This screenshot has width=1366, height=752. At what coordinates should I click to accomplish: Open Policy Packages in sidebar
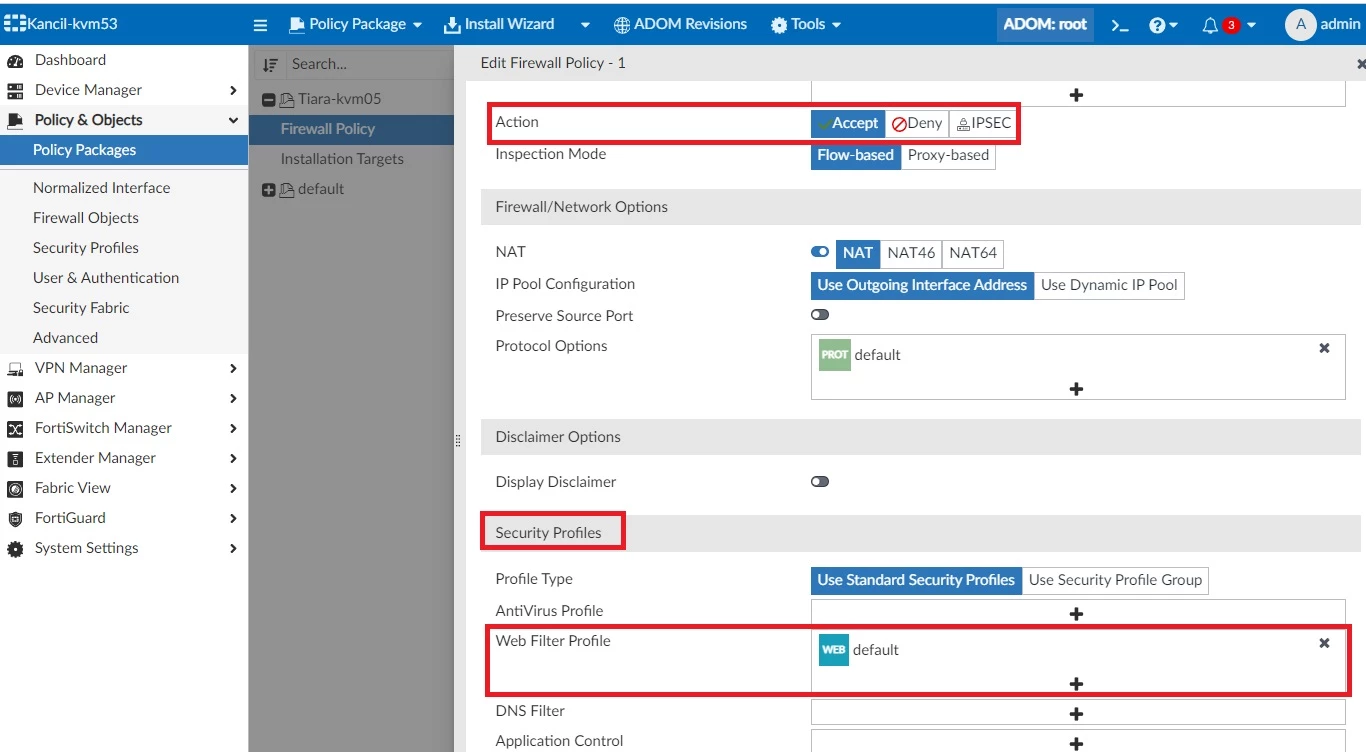click(x=124, y=150)
